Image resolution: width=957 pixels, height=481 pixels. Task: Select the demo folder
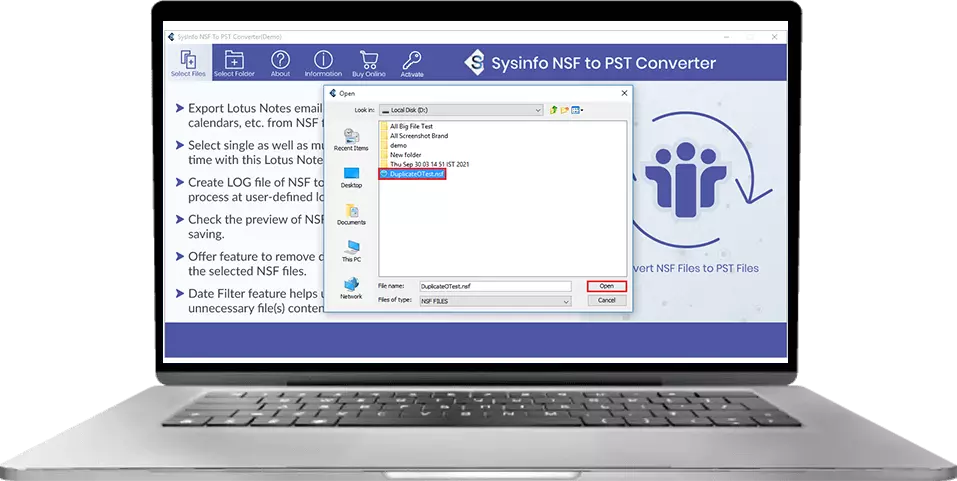(394, 145)
